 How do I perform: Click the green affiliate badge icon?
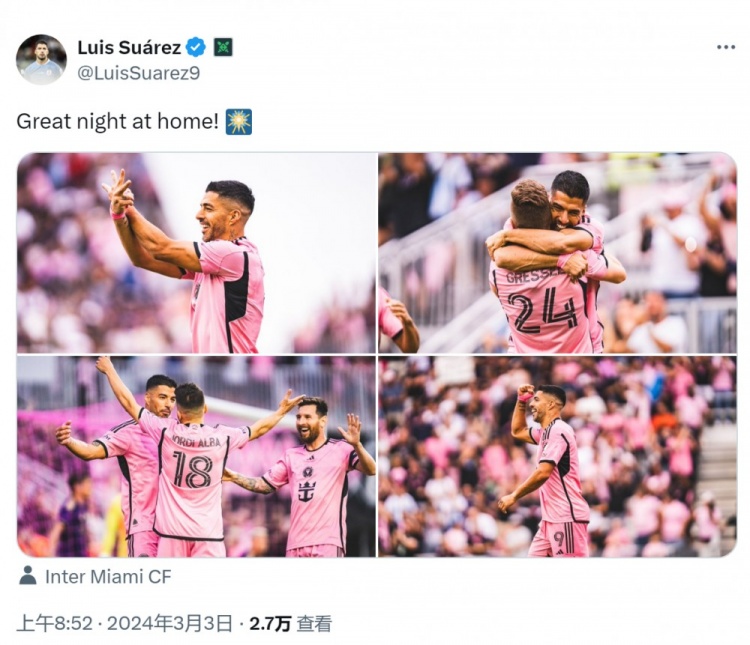pyautogui.click(x=223, y=47)
